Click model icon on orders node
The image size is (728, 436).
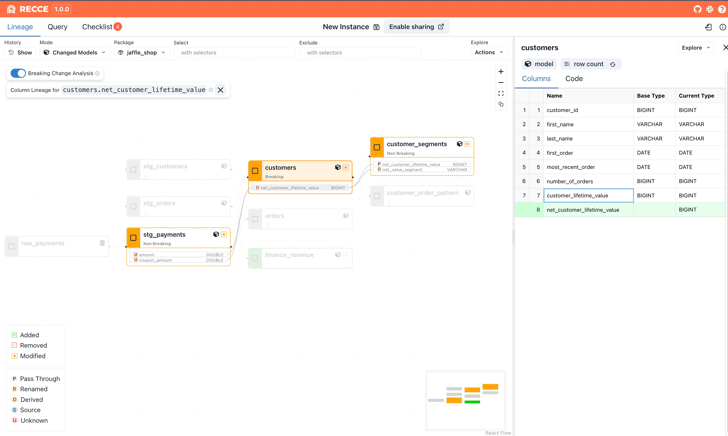point(346,215)
